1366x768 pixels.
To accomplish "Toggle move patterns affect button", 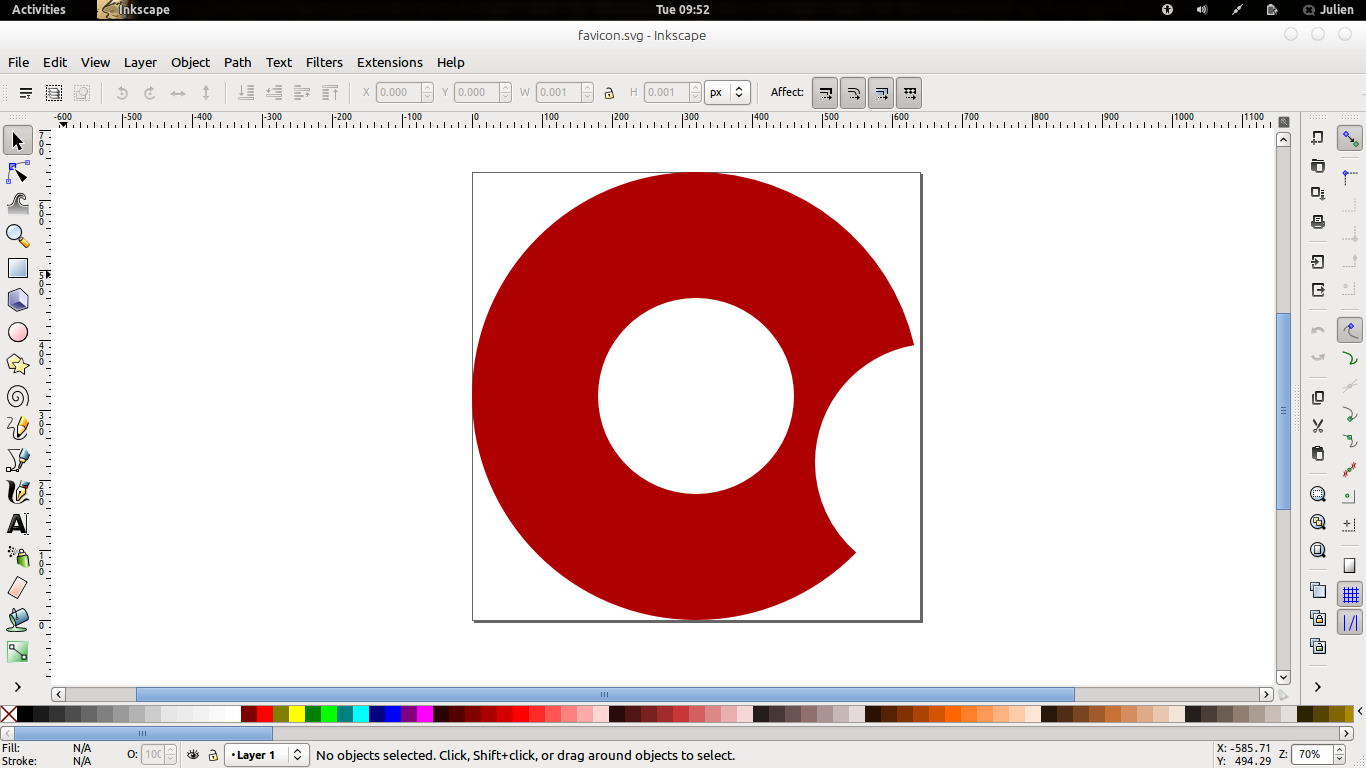I will click(x=909, y=93).
